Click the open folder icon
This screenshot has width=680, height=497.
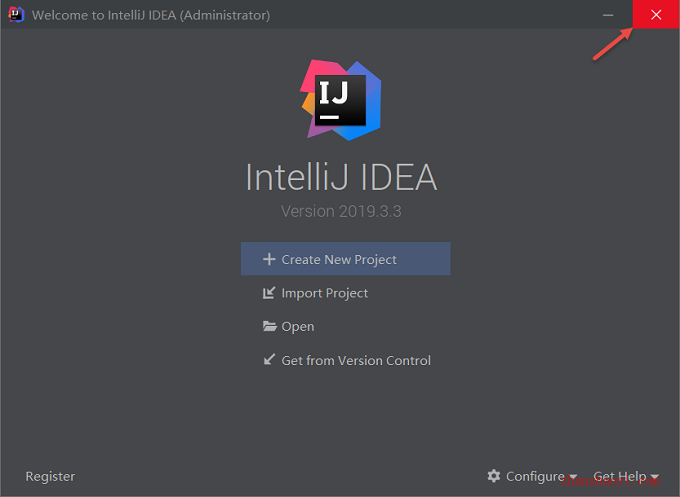coord(269,326)
